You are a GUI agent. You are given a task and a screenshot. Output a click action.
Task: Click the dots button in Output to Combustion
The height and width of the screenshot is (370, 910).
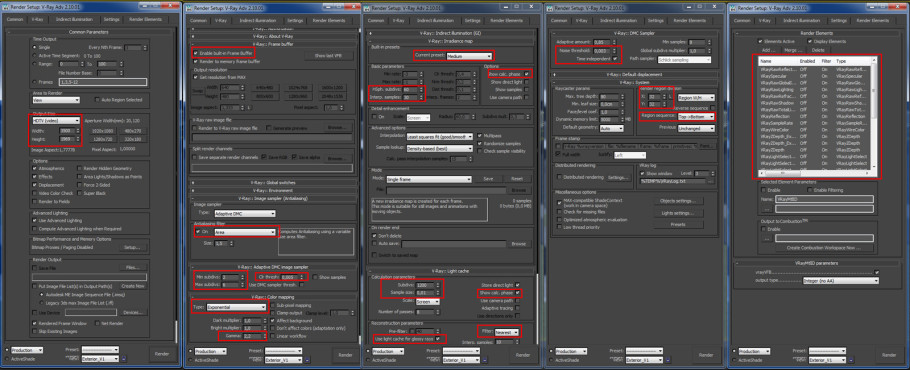point(766,238)
